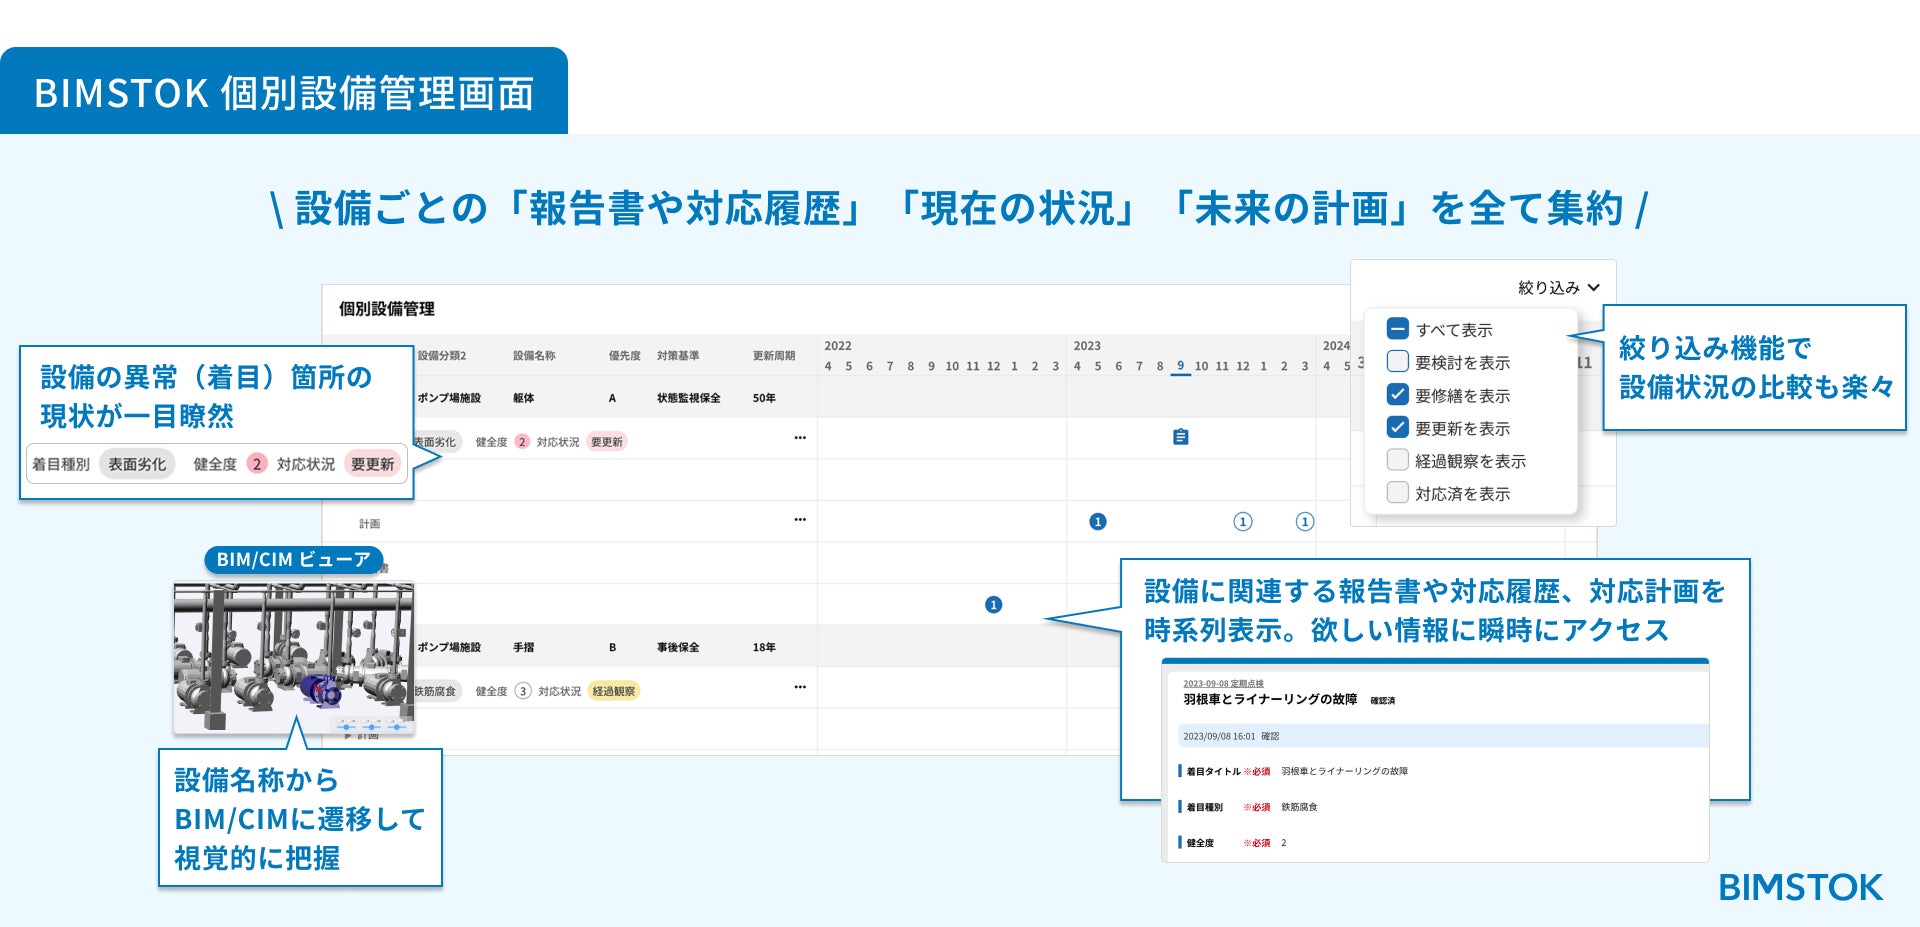This screenshot has height=927, width=1920.
Task: Open the three-dot menu on the 計画 row
Action: coord(800,520)
